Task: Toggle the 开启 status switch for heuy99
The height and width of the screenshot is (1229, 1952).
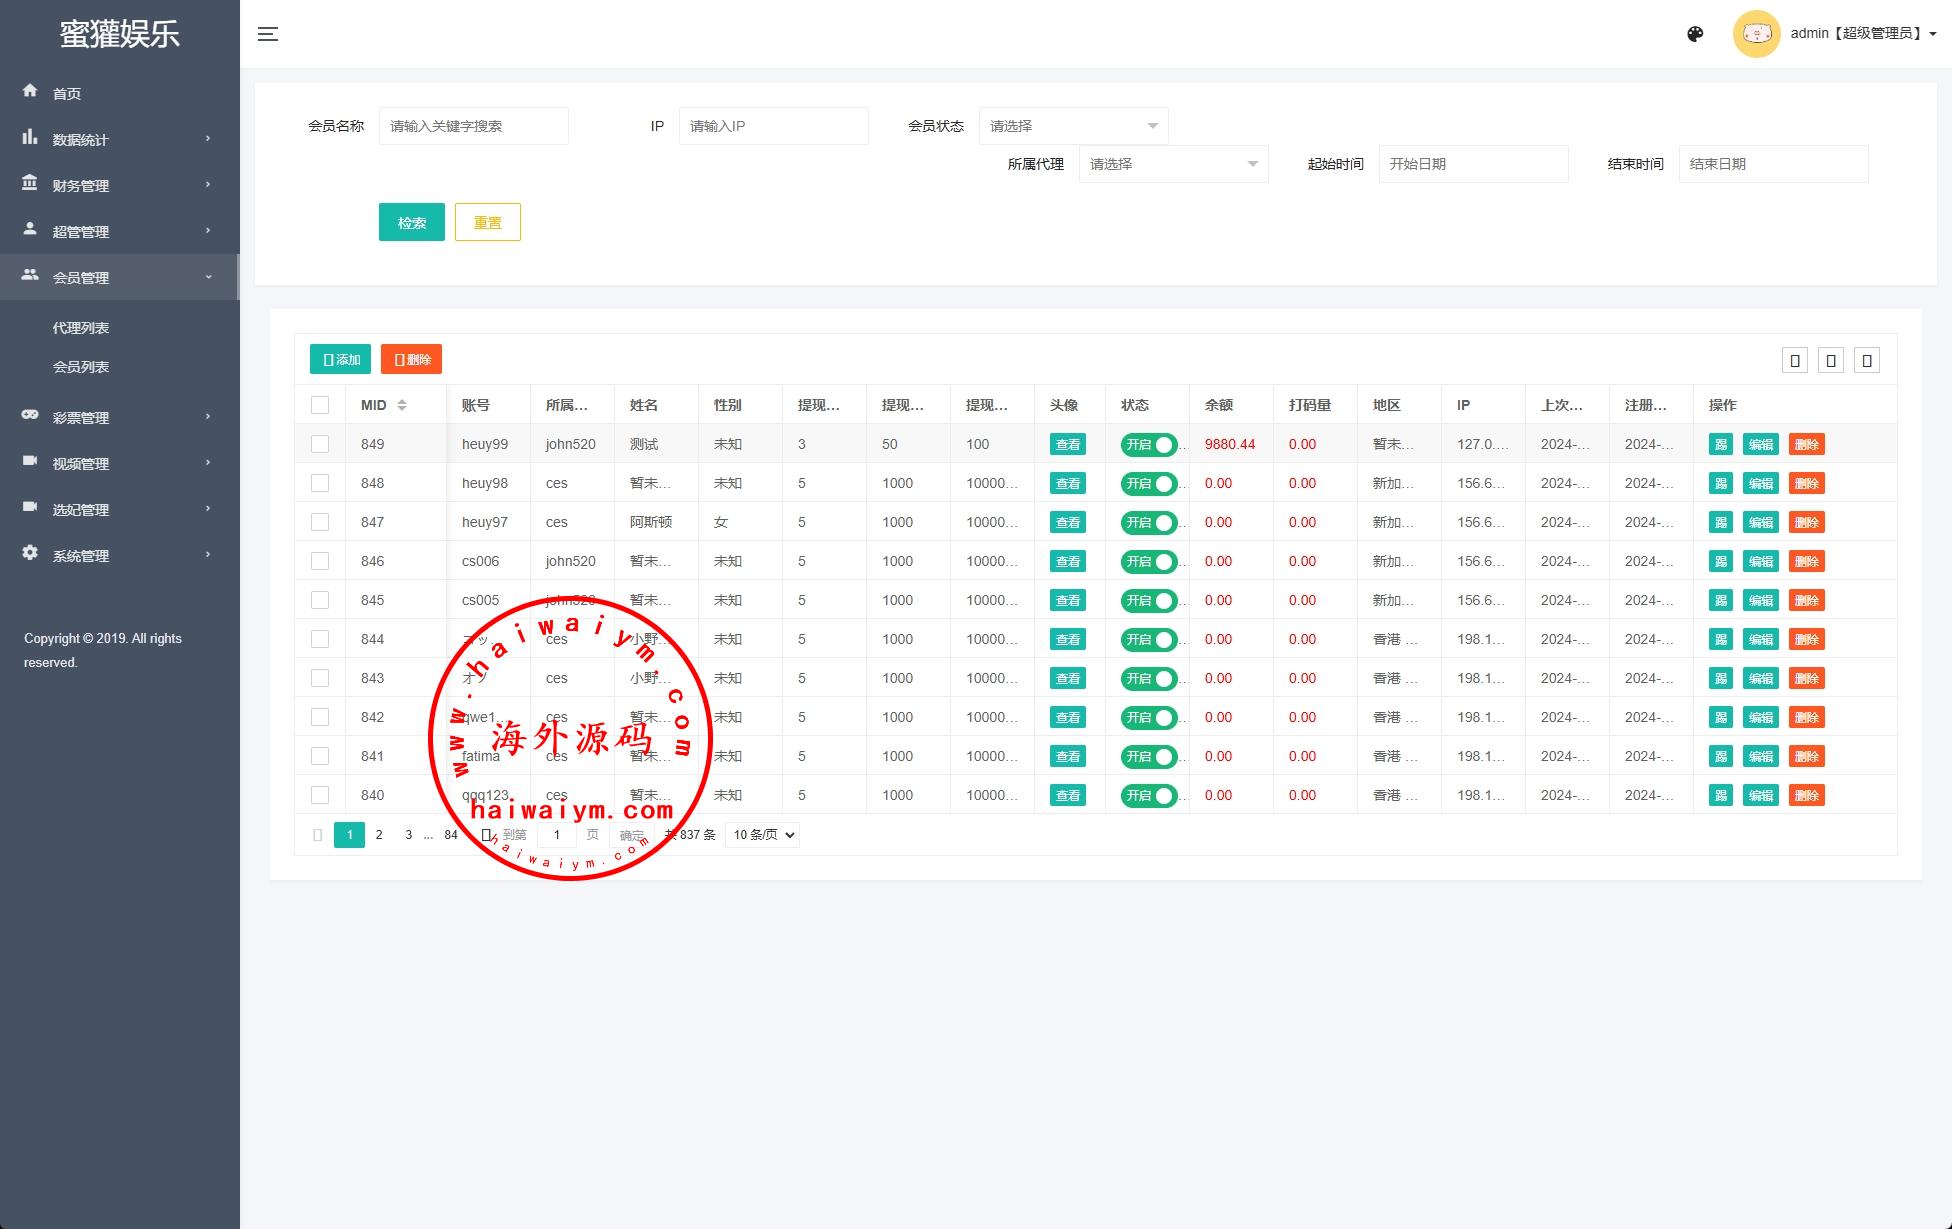Action: [1148, 445]
